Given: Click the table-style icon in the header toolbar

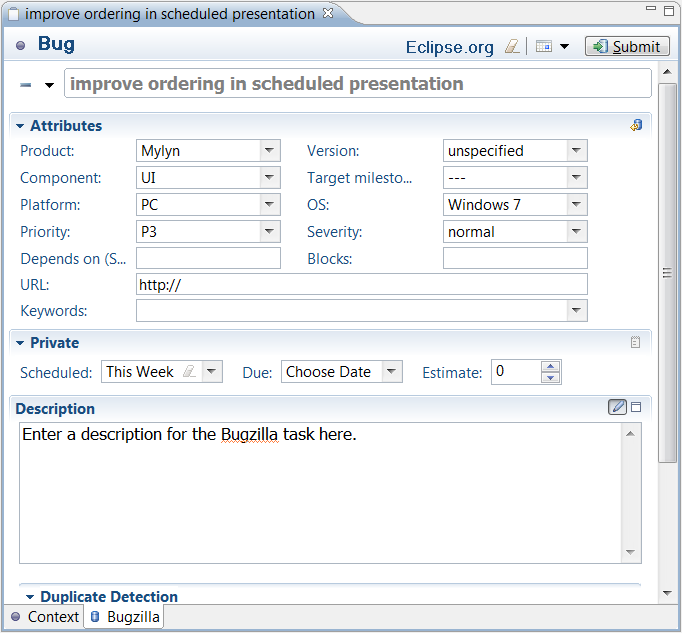Looking at the screenshot, I should click(544, 46).
